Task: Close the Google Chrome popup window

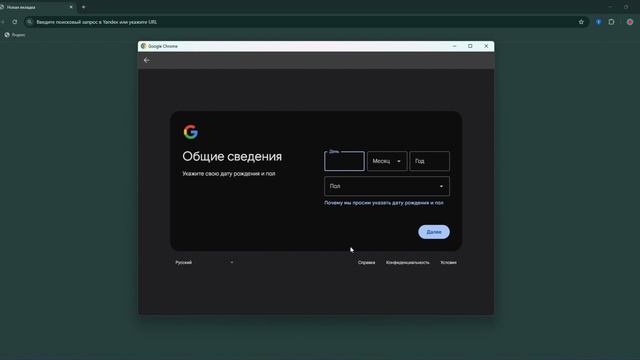Action: (486, 46)
